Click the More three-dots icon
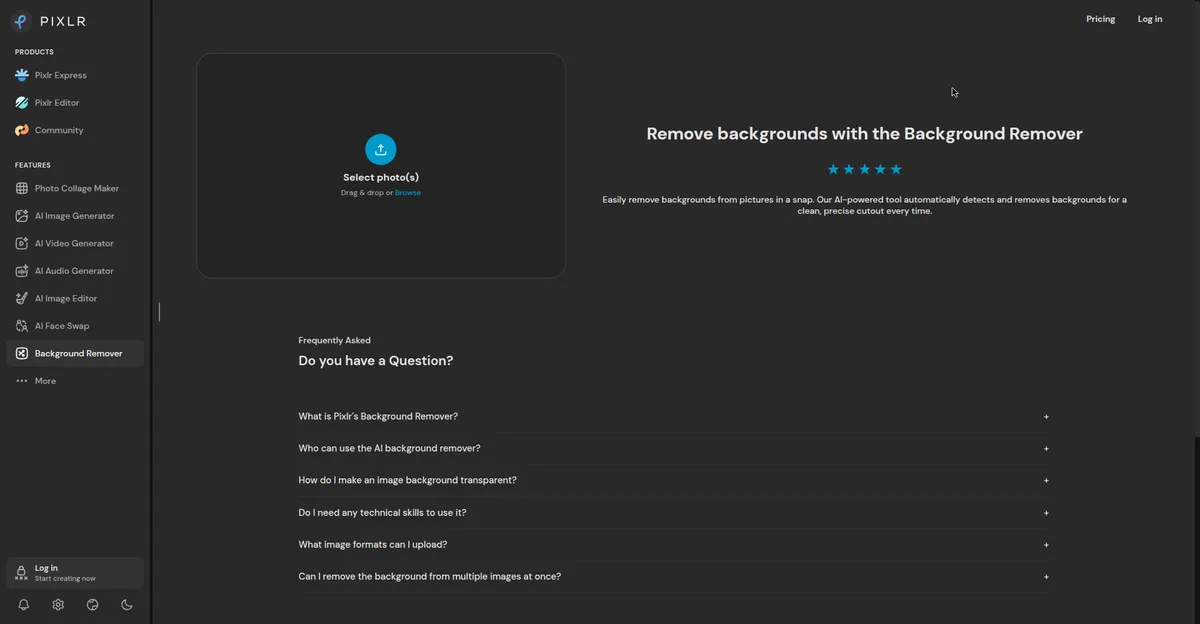Screen dimensions: 1200x624 point(22,381)
